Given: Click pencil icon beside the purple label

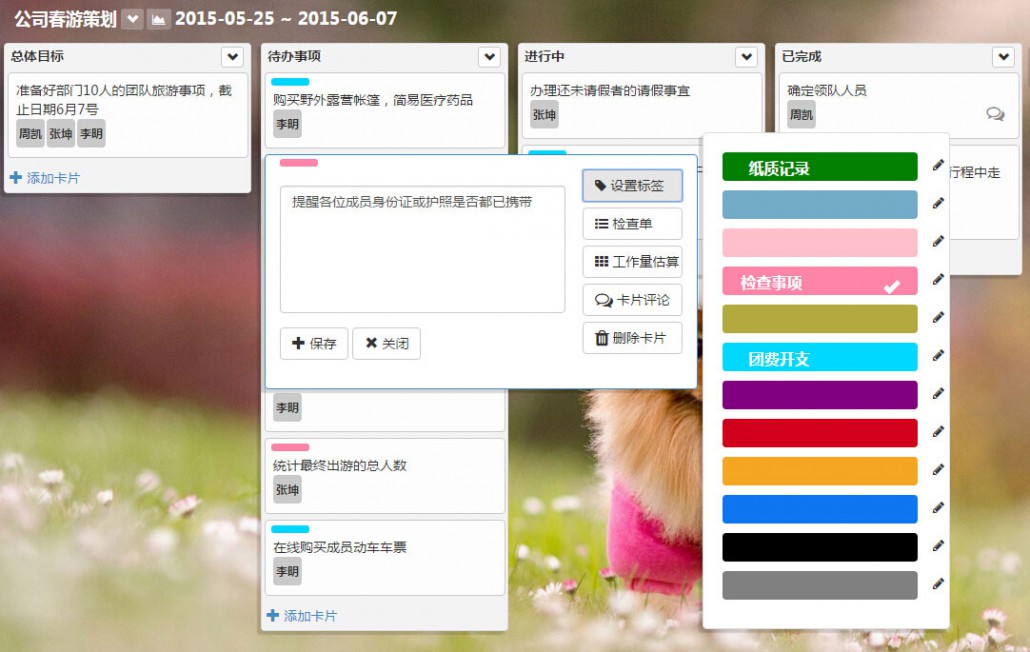Looking at the screenshot, I should 938,394.
